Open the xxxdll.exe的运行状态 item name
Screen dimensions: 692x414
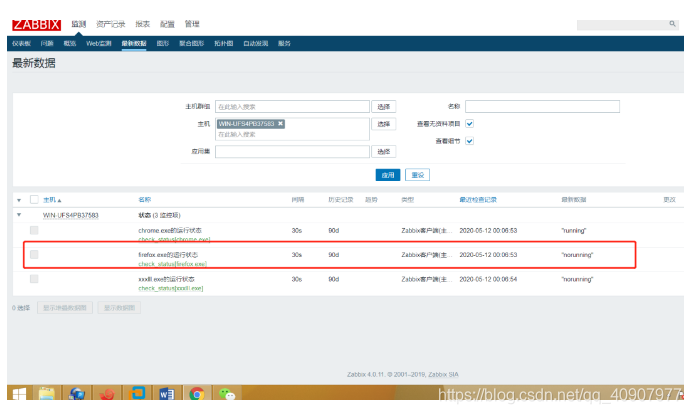(166, 279)
